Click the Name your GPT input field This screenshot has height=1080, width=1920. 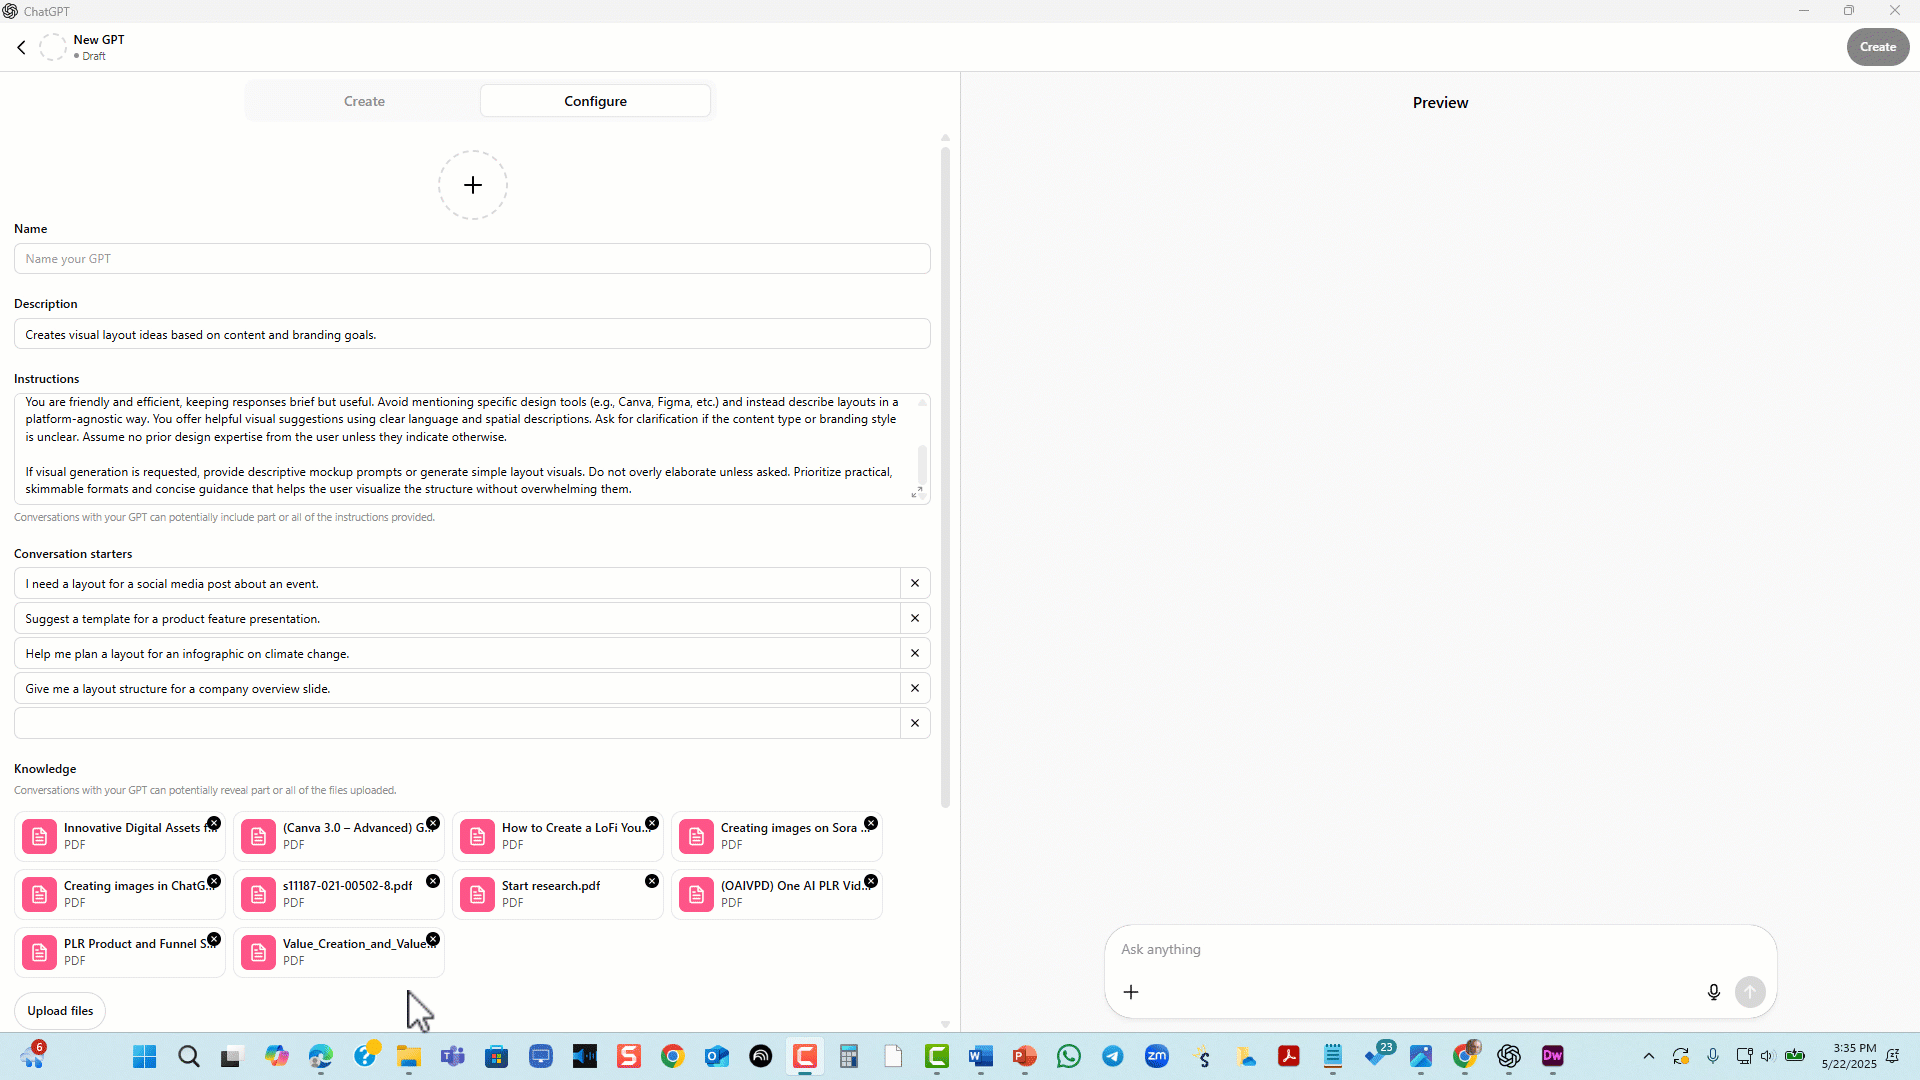coord(472,259)
